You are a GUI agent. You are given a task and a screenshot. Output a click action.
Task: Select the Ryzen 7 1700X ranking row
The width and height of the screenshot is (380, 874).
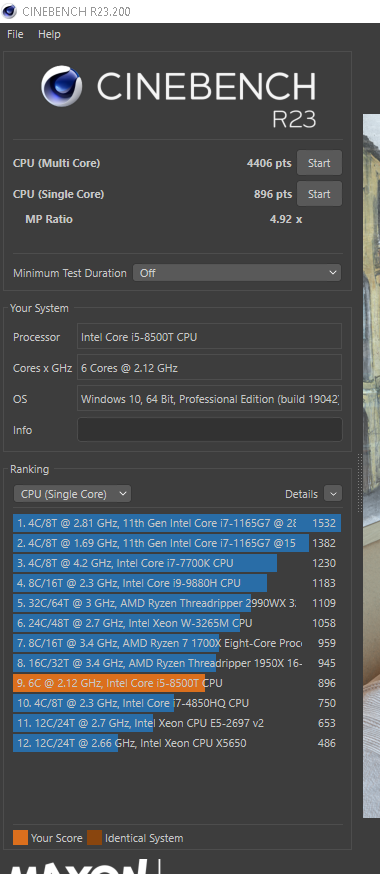pos(177,643)
